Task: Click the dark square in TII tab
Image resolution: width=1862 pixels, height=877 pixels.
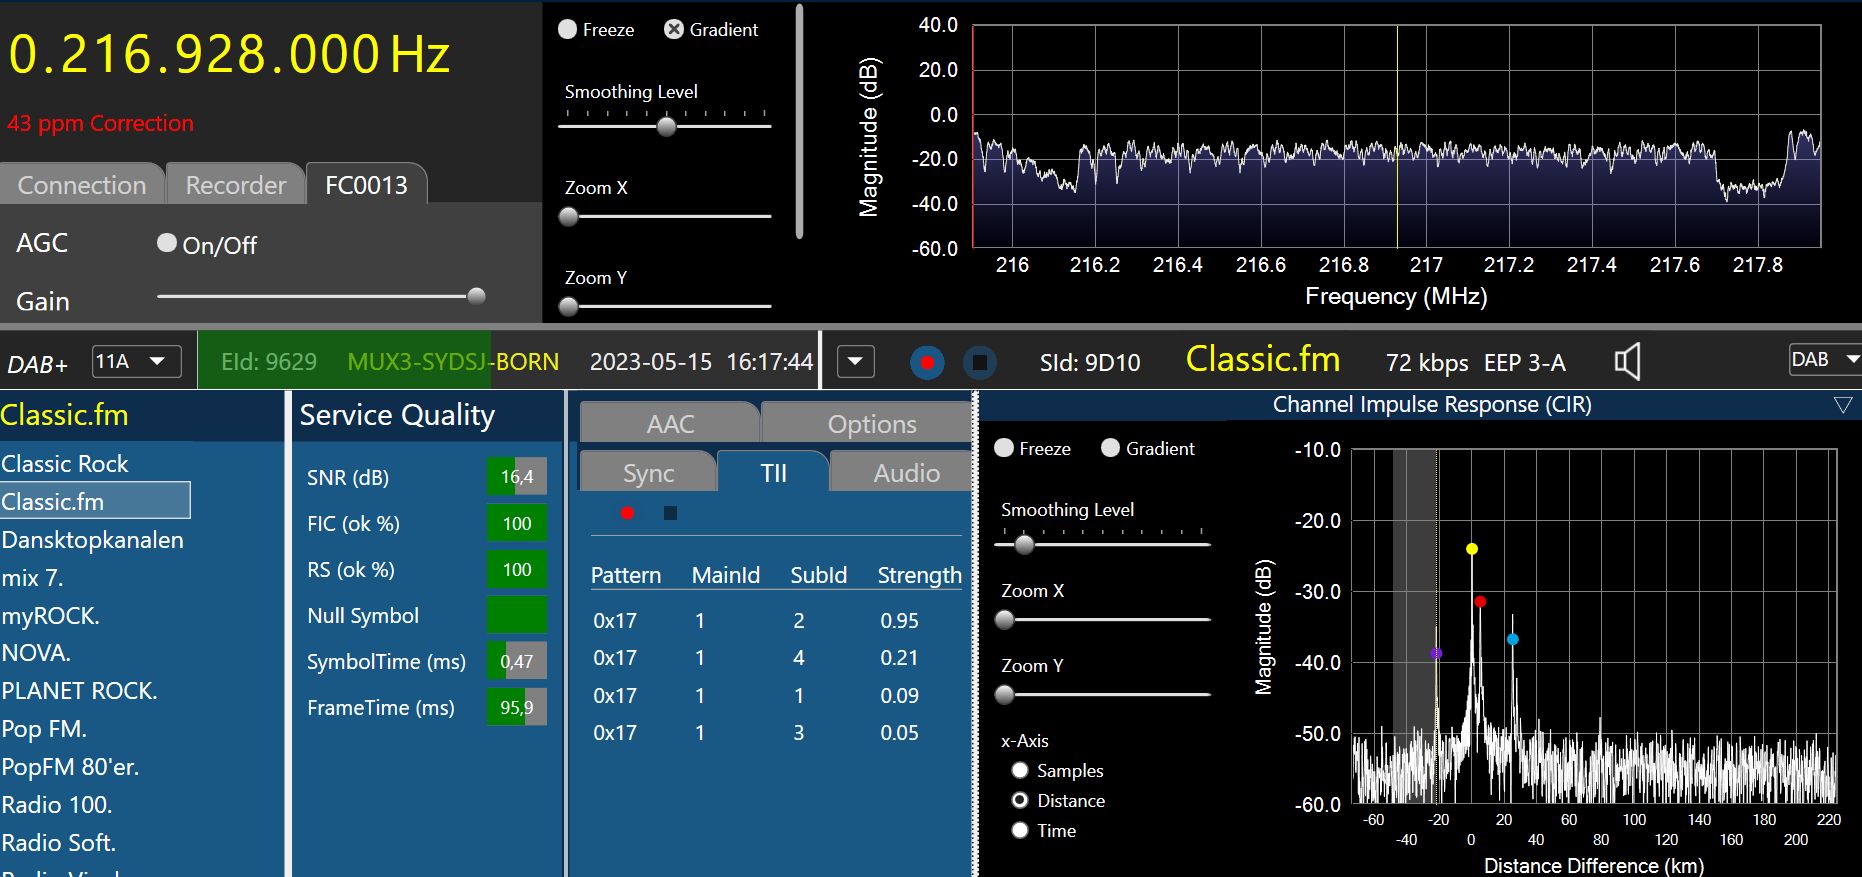Action: tap(670, 513)
